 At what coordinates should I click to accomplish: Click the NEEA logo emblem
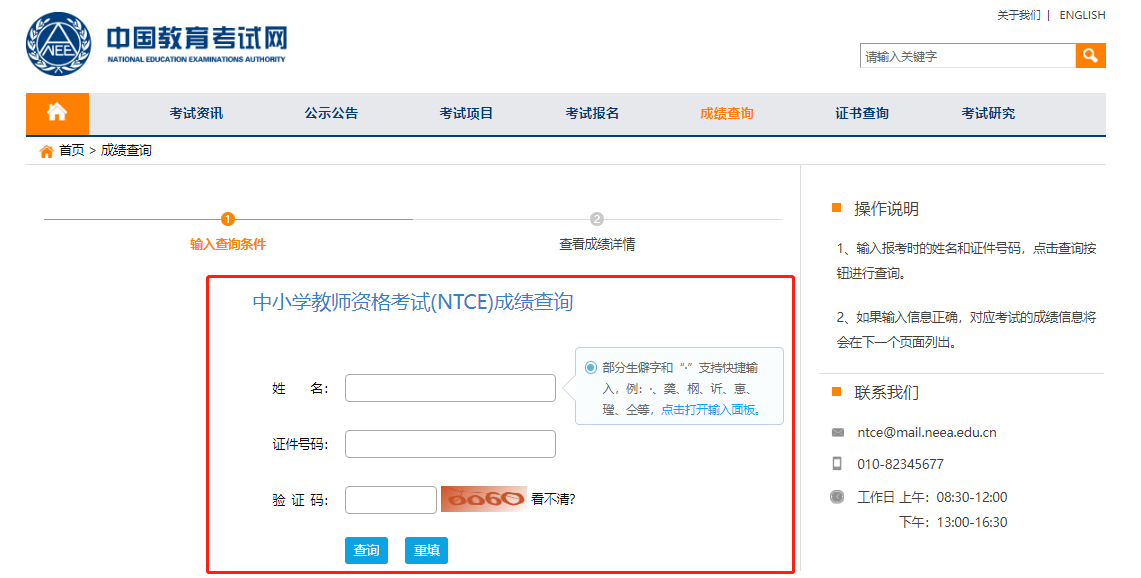click(x=58, y=45)
